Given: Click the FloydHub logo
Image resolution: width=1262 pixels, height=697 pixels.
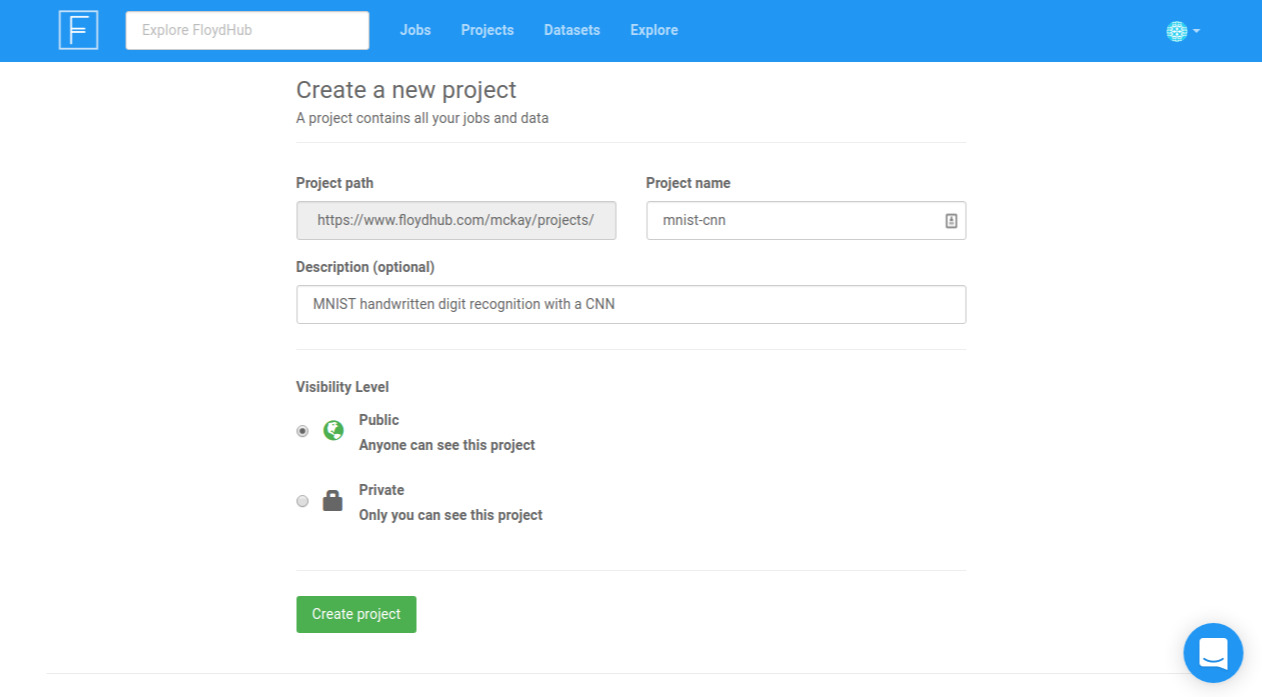Looking at the screenshot, I should click(78, 30).
